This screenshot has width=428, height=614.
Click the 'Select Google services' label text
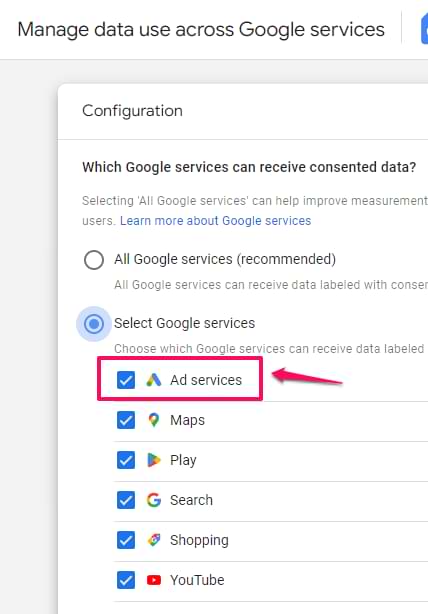pyautogui.click(x=184, y=323)
